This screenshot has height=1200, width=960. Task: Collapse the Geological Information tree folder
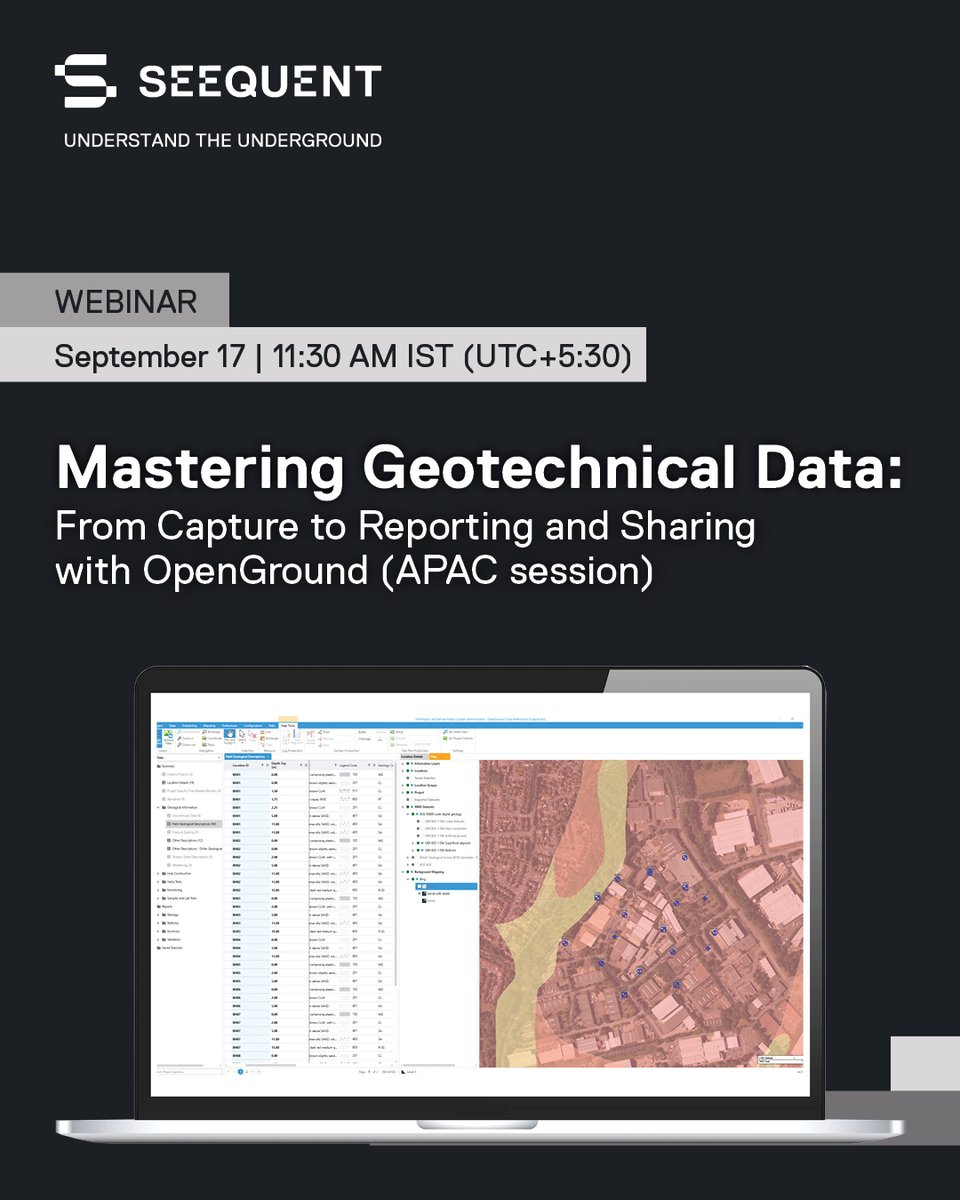[159, 807]
